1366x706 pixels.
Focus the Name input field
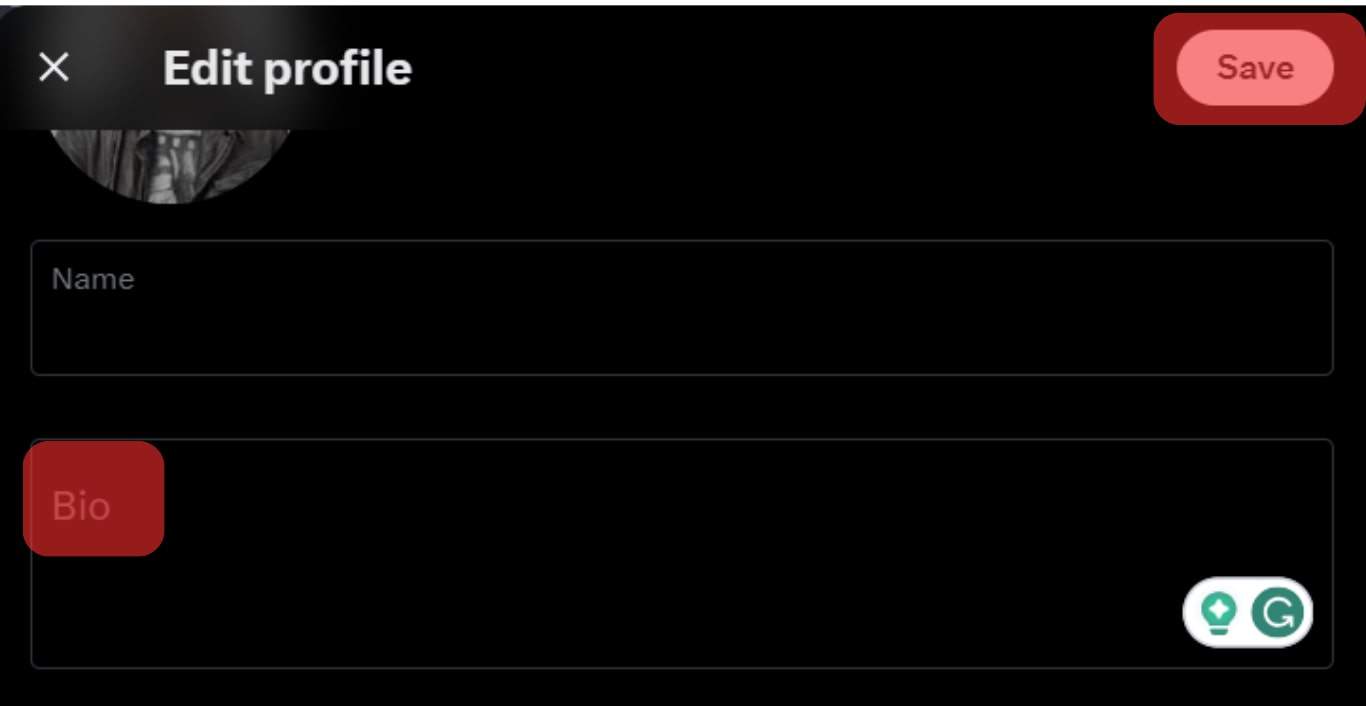click(x=682, y=307)
